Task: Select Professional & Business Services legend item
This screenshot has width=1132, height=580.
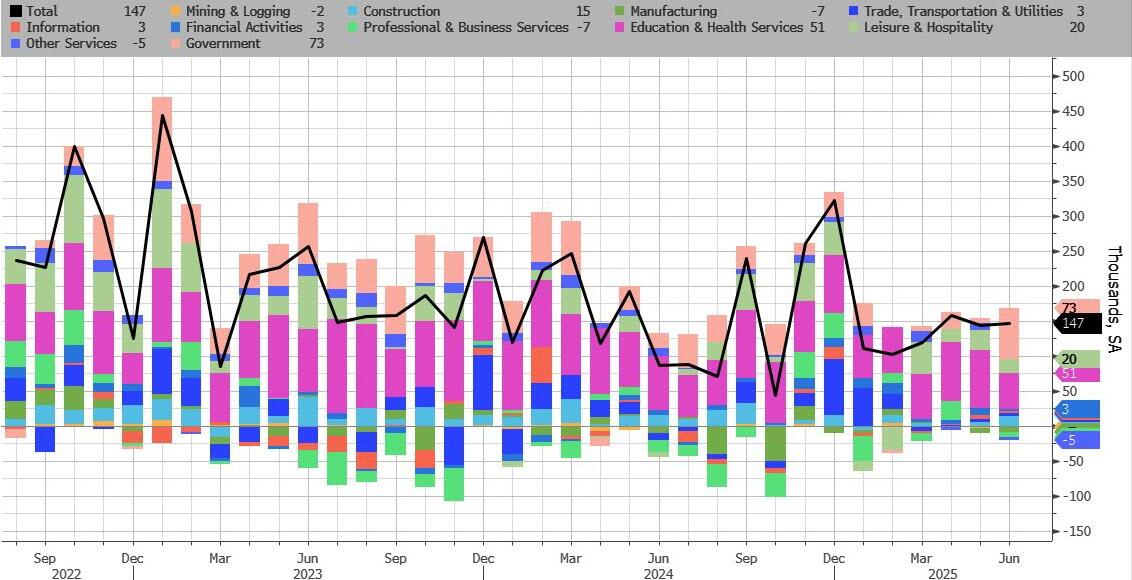Action: 464,28
